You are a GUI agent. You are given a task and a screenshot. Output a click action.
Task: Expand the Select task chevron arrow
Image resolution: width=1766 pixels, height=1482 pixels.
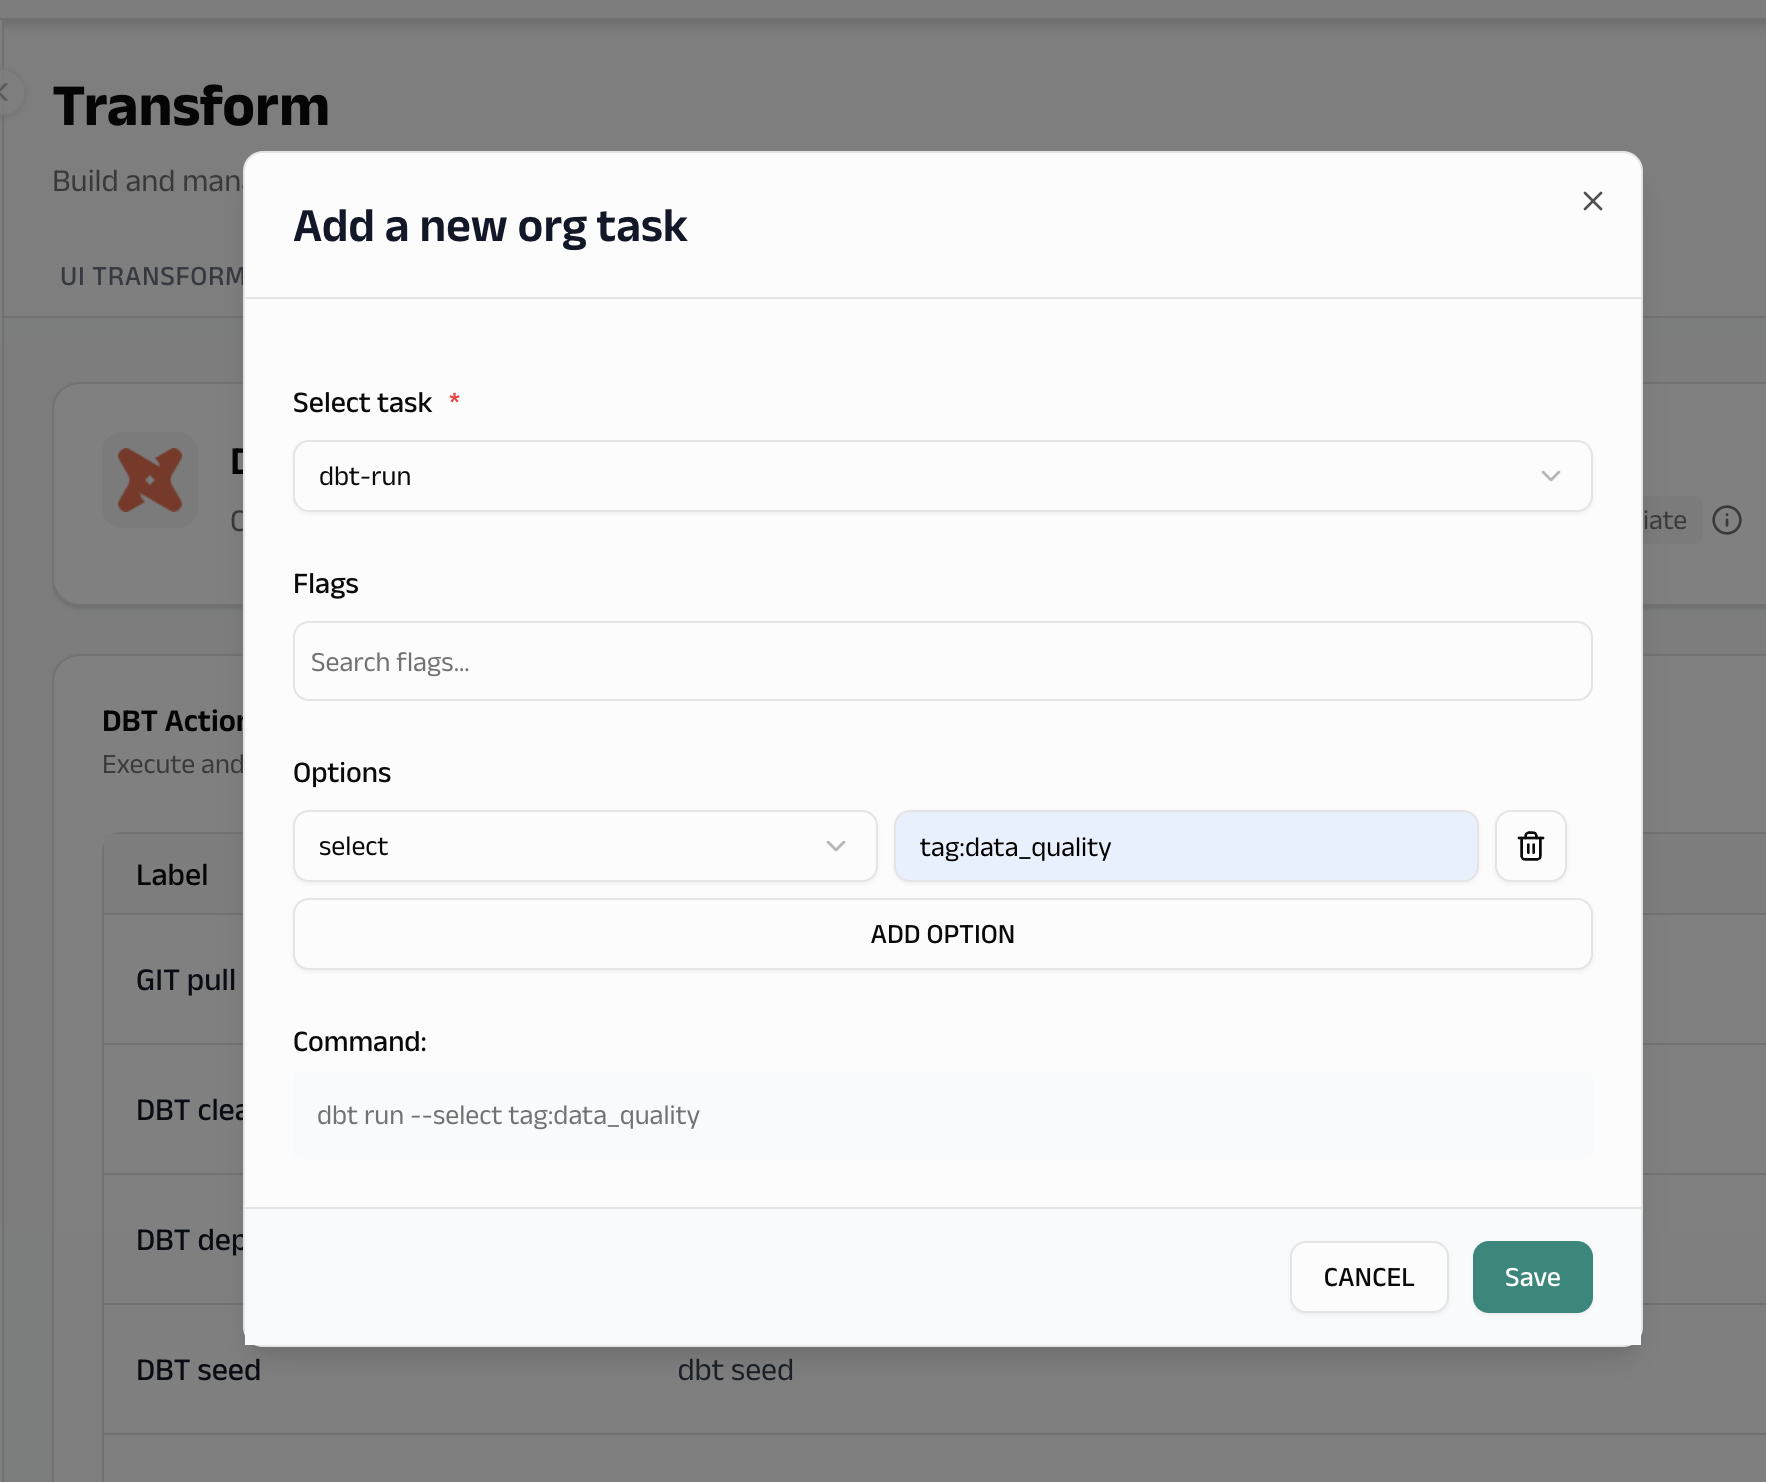[1550, 476]
